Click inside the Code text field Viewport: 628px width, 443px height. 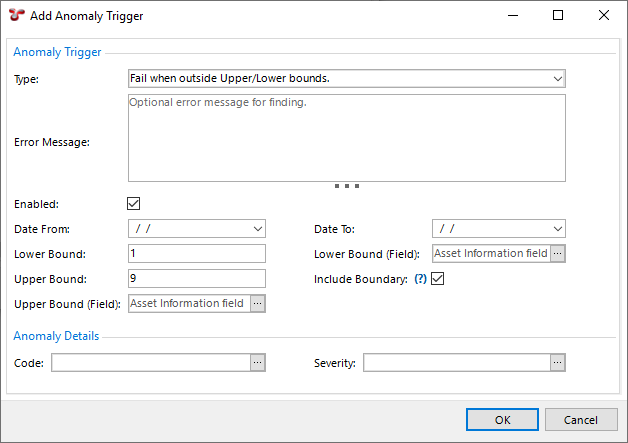(150, 363)
